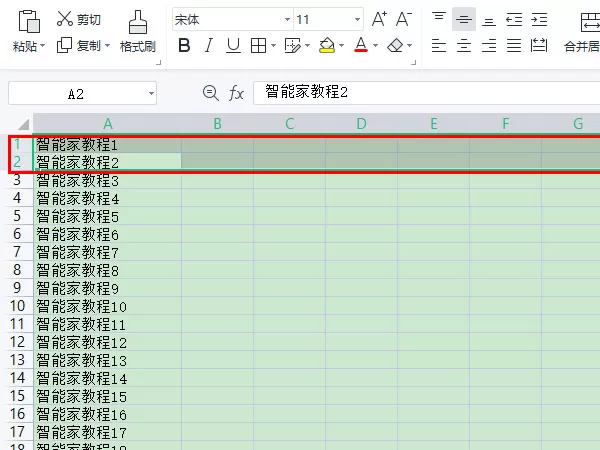
Task: Click cell containing 智能家教程5
Action: [108, 216]
